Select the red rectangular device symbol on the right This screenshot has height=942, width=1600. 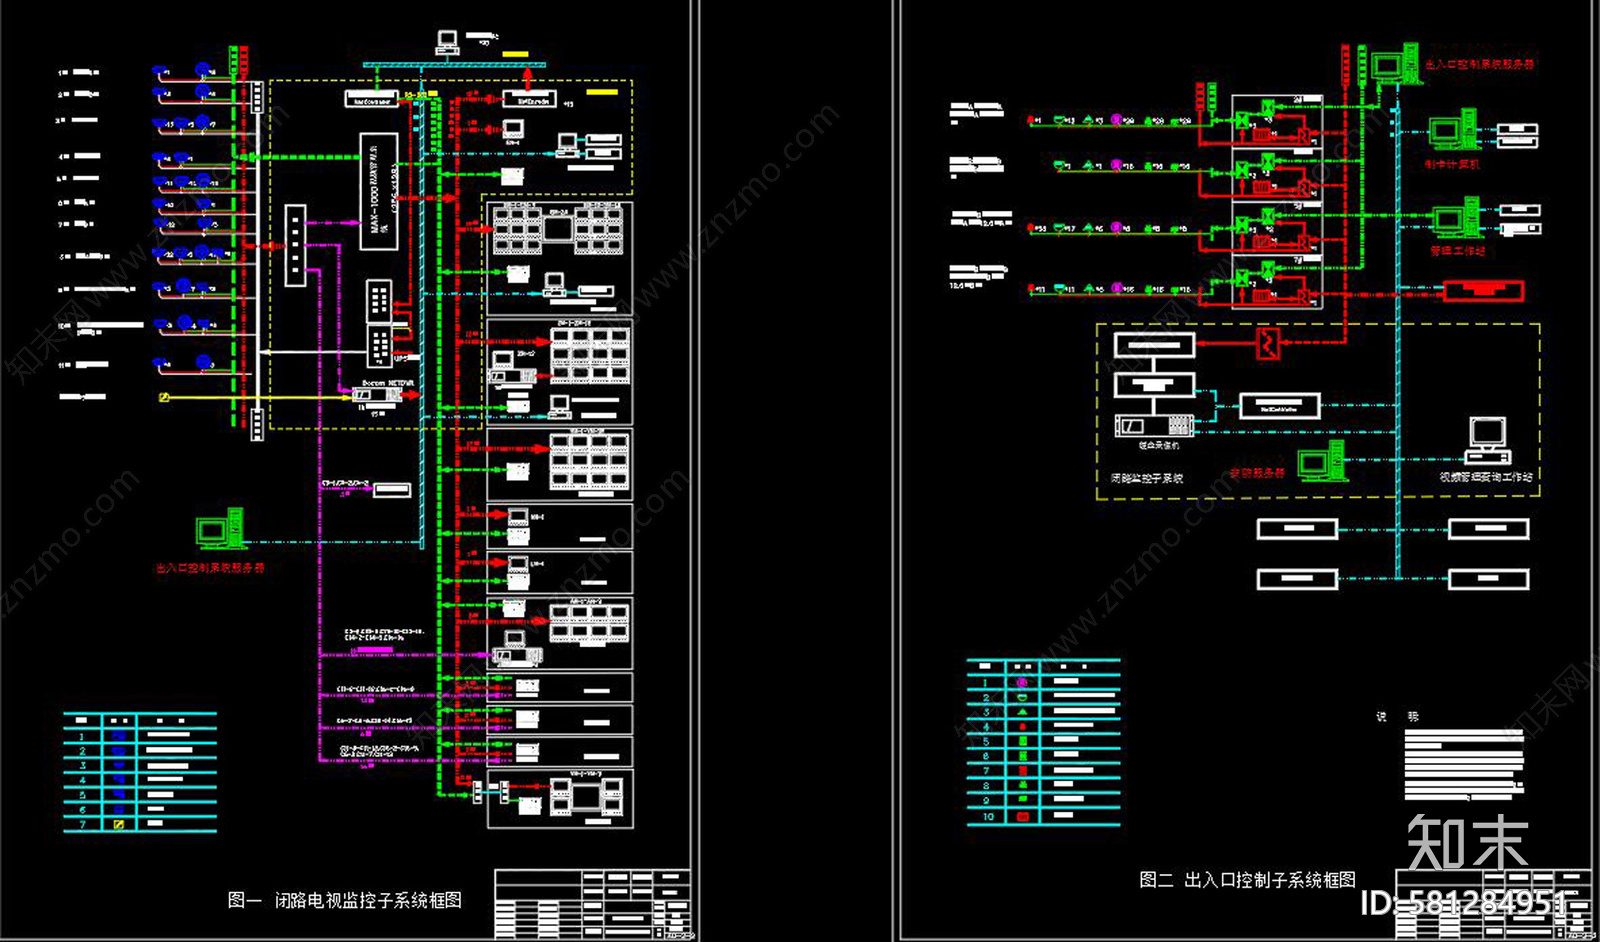[x=1483, y=291]
